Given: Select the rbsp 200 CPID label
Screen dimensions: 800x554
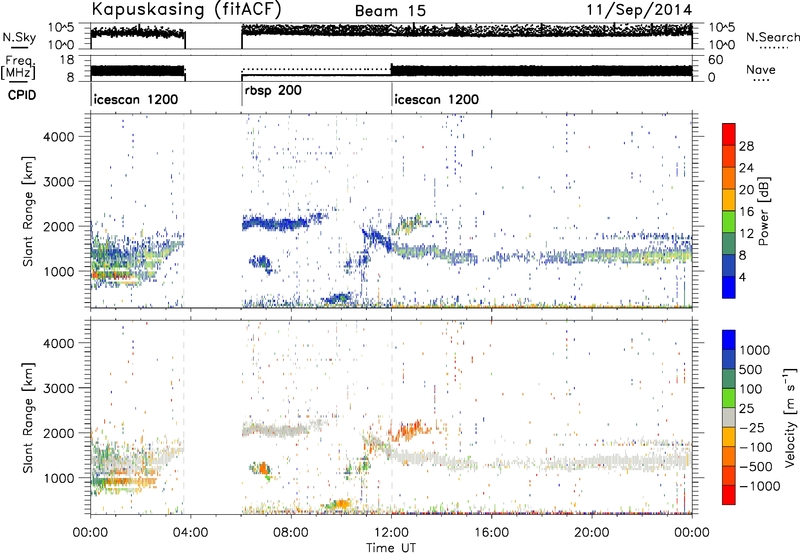Looking at the screenshot, I should pyautogui.click(x=273, y=91).
